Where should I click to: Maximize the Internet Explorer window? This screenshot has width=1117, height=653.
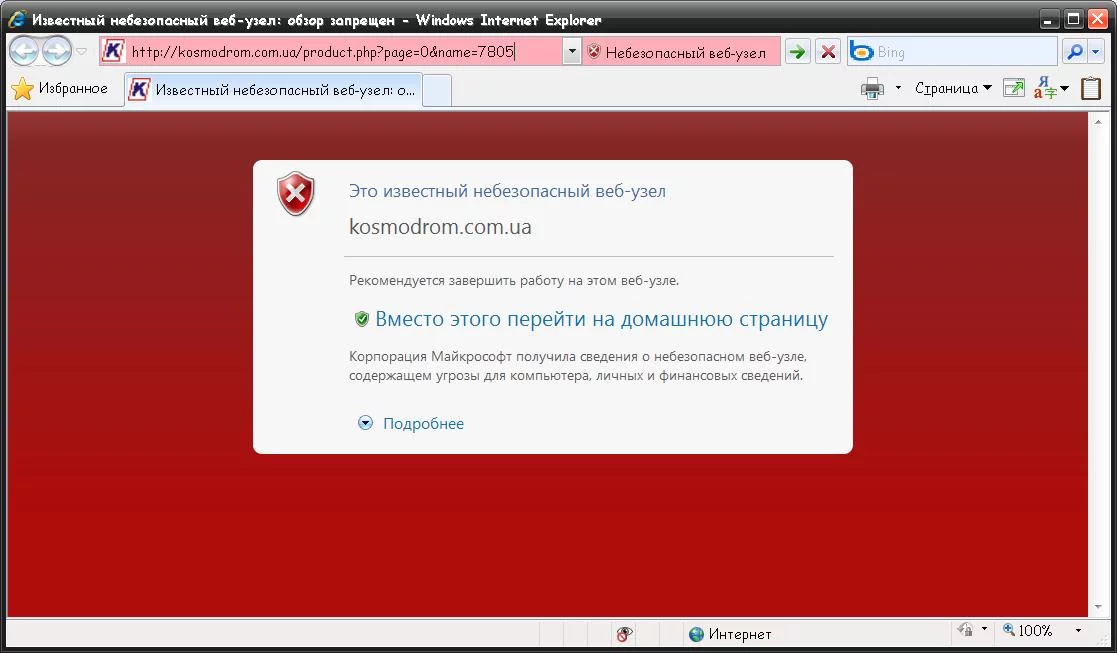[x=1073, y=20]
